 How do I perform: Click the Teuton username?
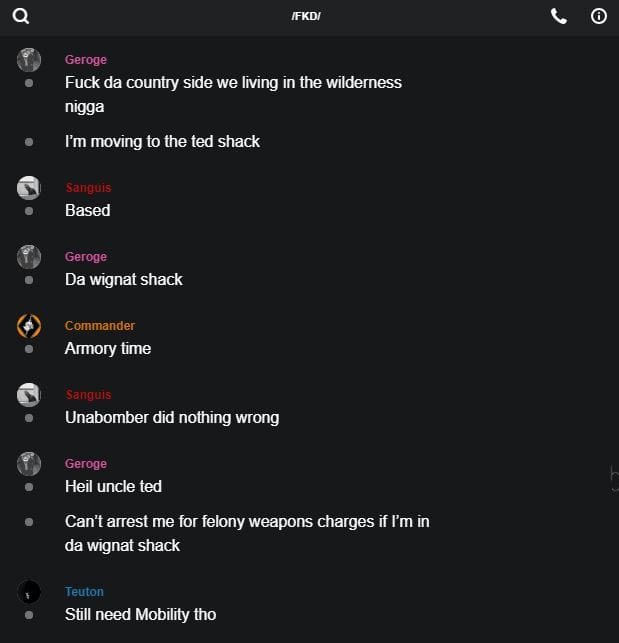pos(84,592)
